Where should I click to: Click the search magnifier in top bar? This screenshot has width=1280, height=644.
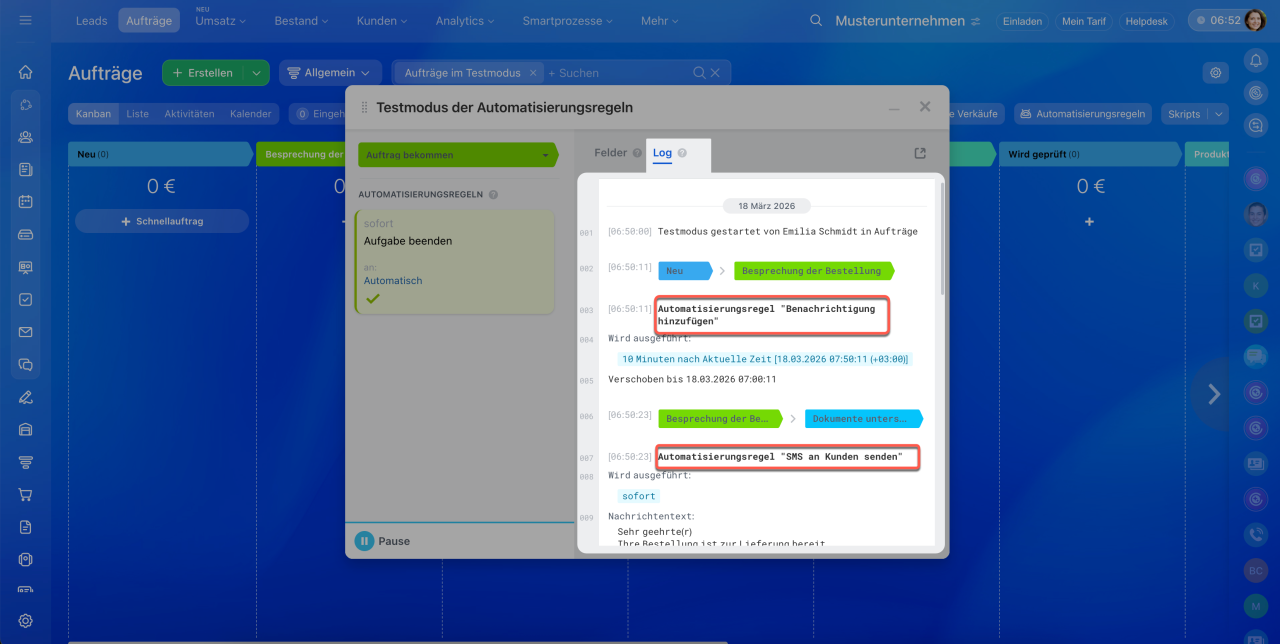[x=816, y=21]
